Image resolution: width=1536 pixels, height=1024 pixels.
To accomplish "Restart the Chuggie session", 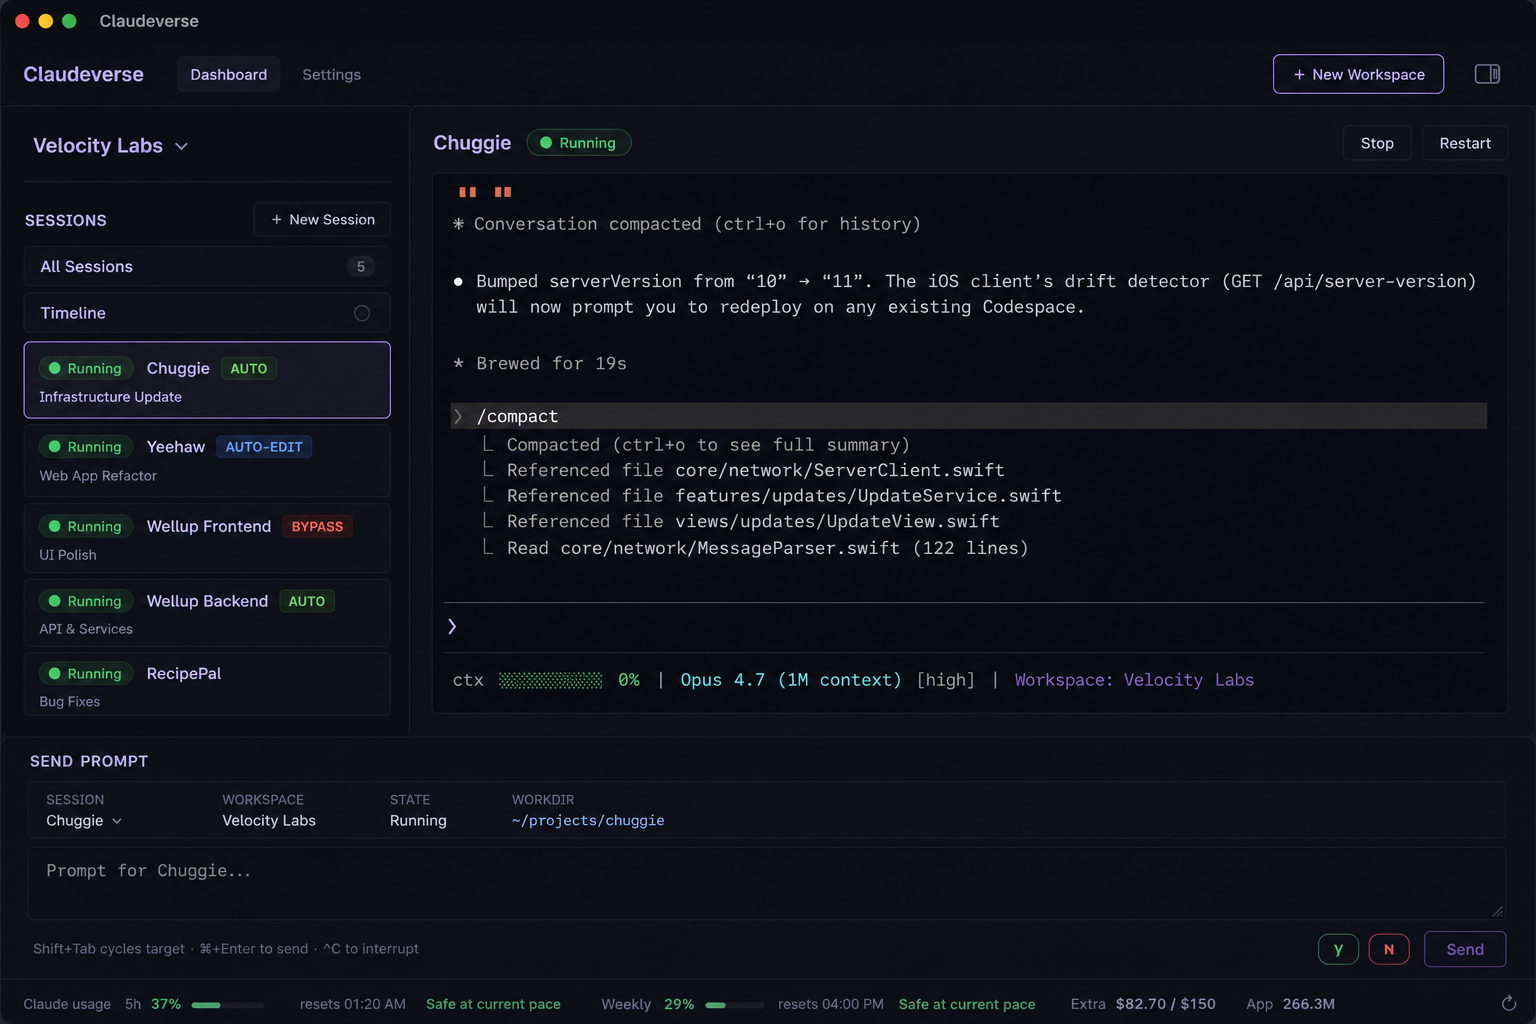I will tap(1465, 143).
